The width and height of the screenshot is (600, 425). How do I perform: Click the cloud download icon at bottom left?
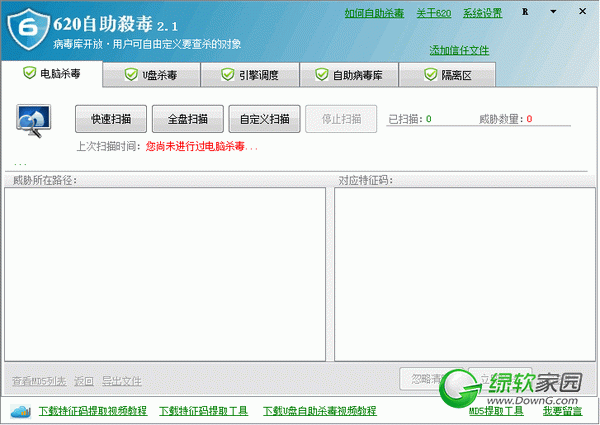coord(20,411)
